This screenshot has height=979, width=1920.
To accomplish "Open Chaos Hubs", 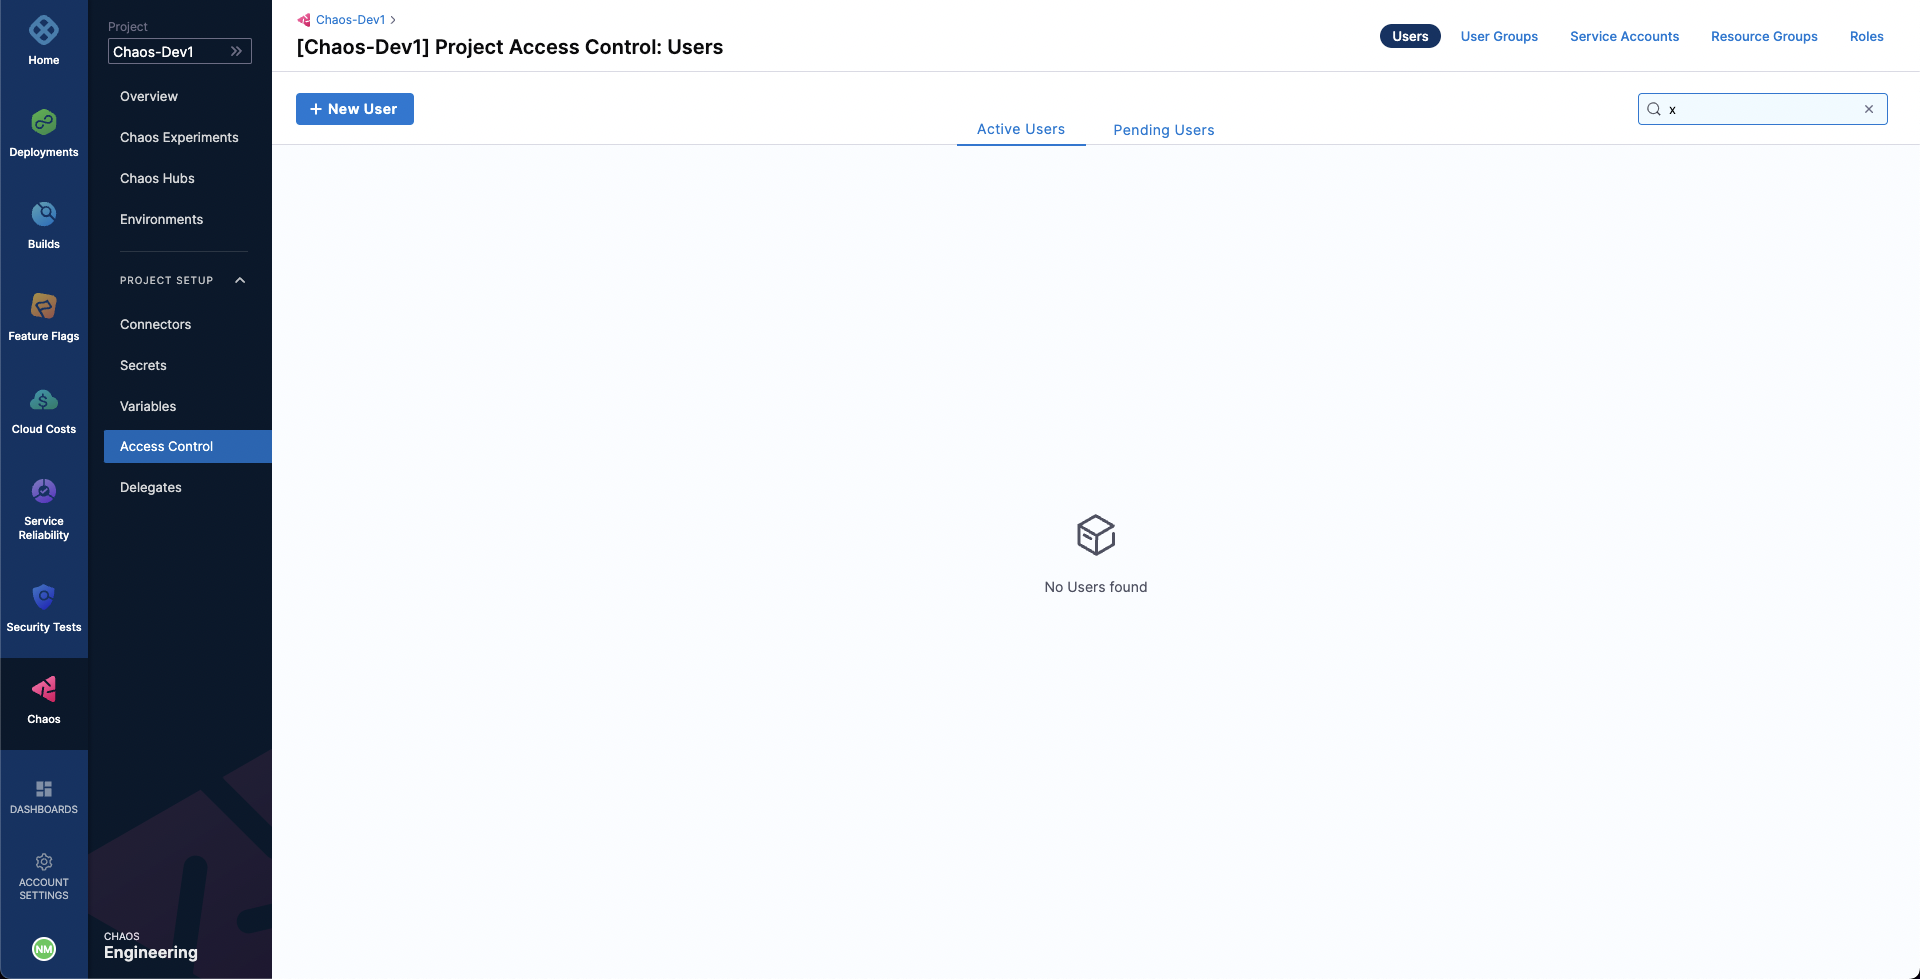I will click(x=157, y=178).
